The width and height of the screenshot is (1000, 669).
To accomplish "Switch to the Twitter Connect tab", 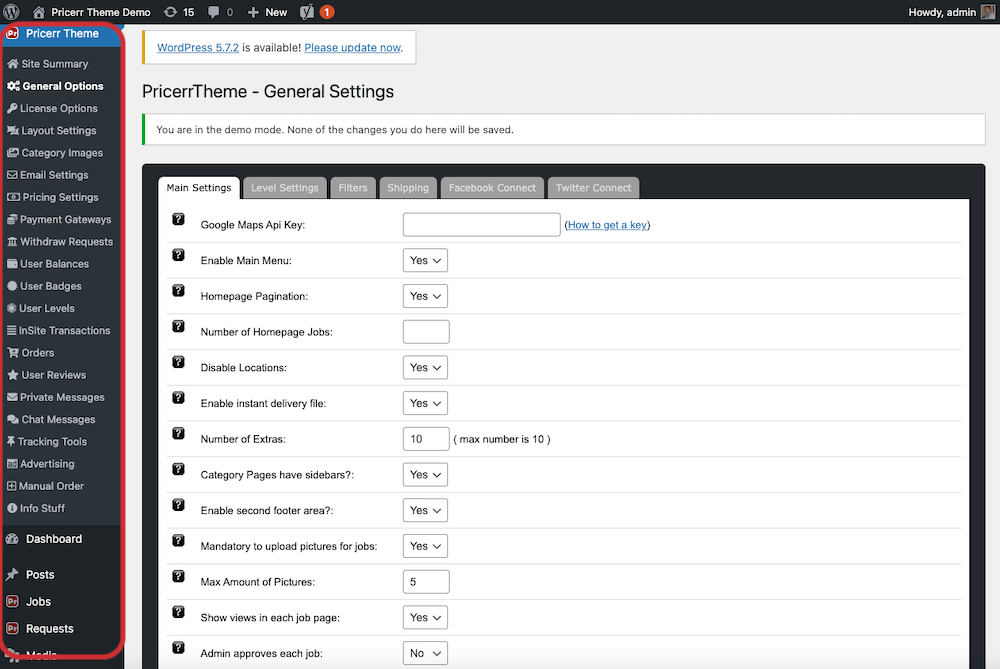I will click(x=593, y=188).
